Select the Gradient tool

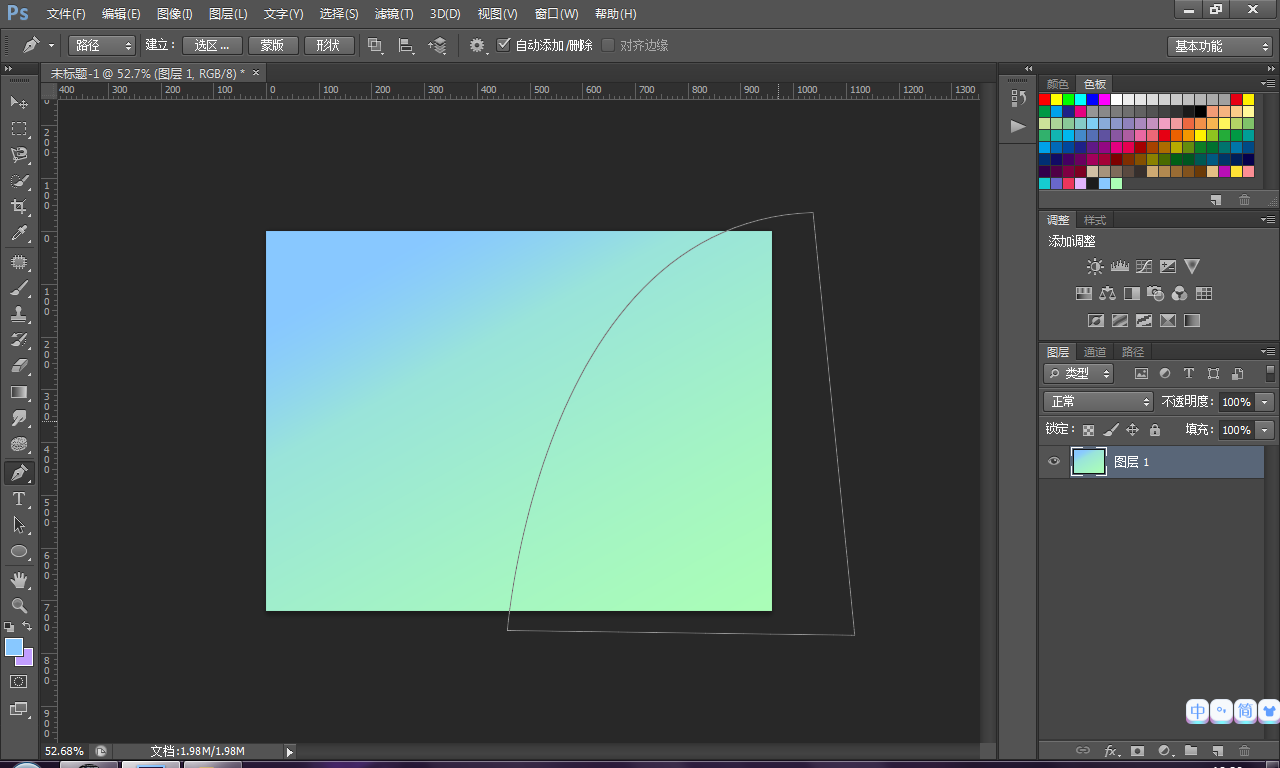point(19,392)
